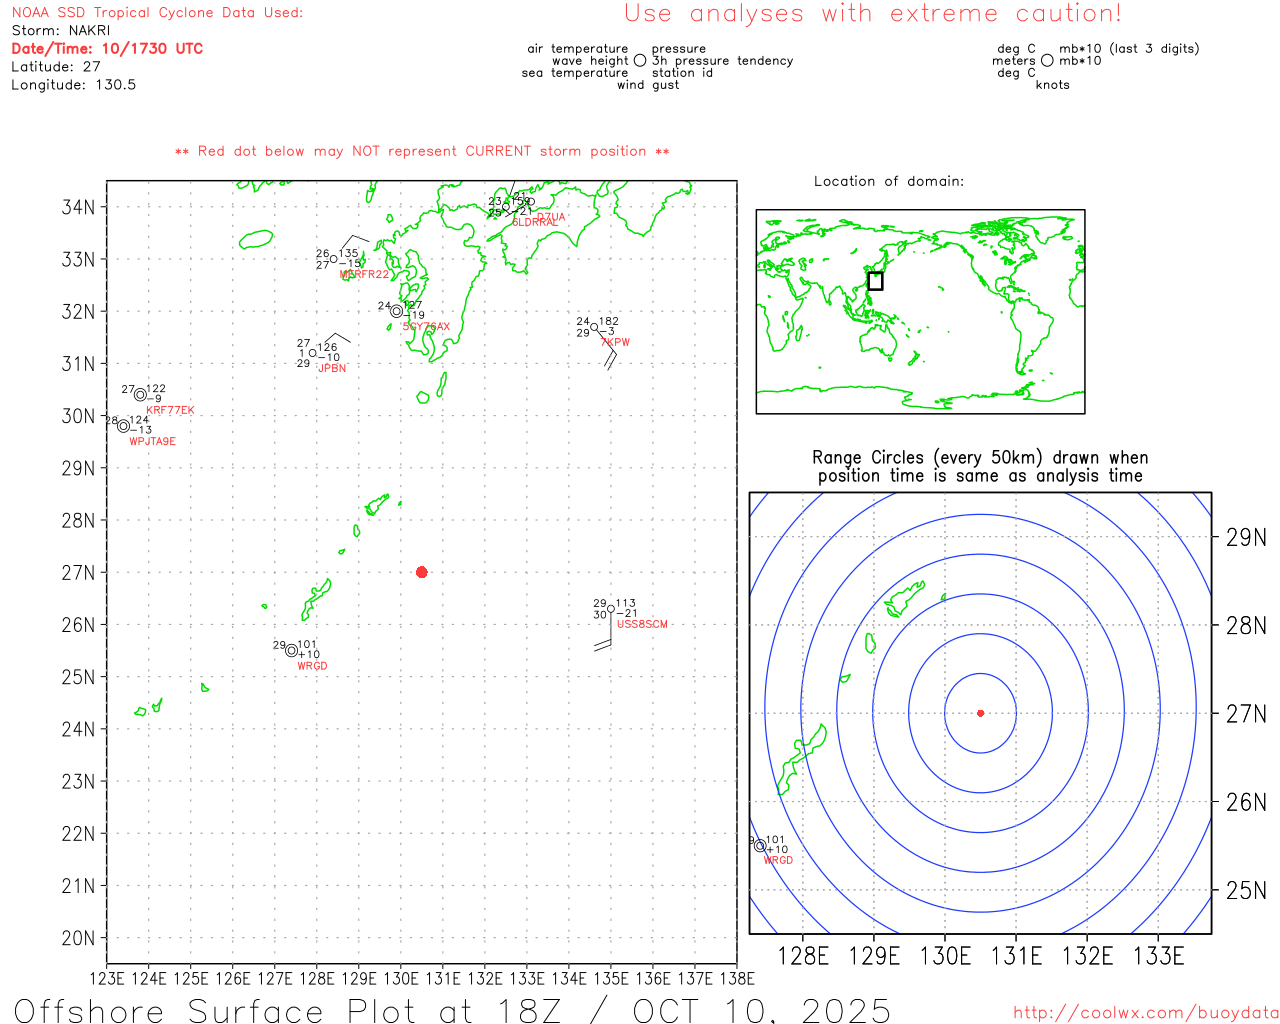
Task: Click the red storm position dot on main map
Action: [x=421, y=572]
